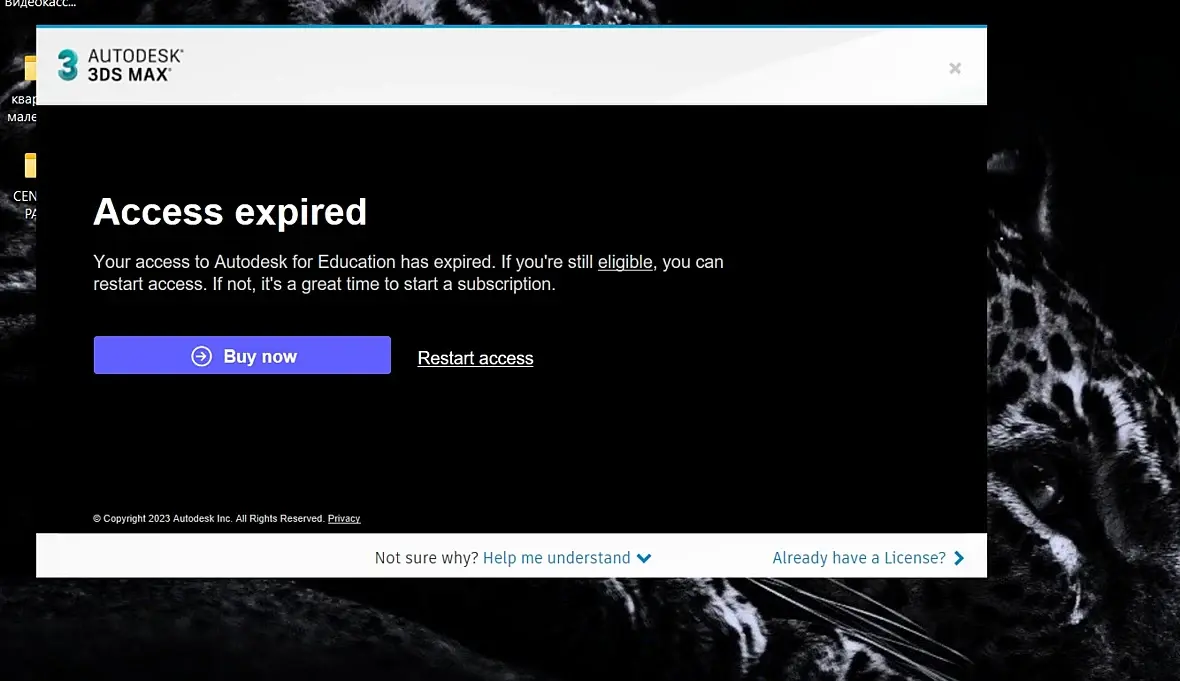Close the Autodesk 3ds Max dialog

(955, 68)
